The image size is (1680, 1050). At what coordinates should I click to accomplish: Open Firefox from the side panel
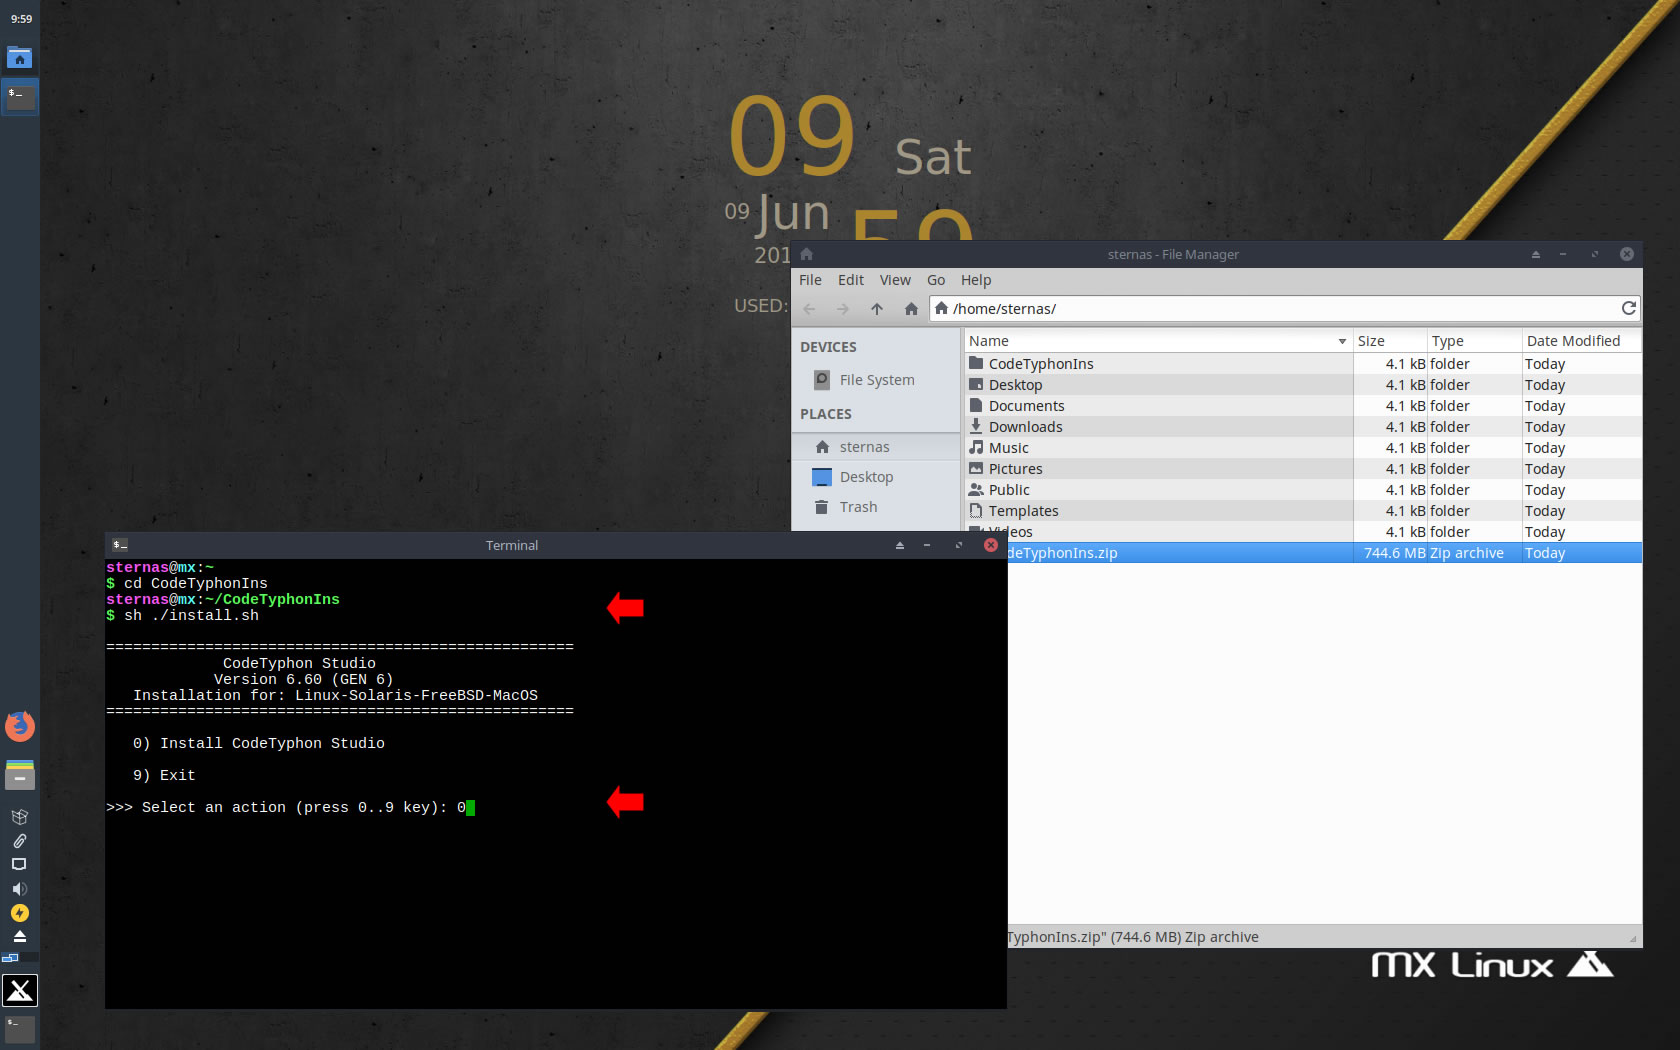[x=20, y=726]
